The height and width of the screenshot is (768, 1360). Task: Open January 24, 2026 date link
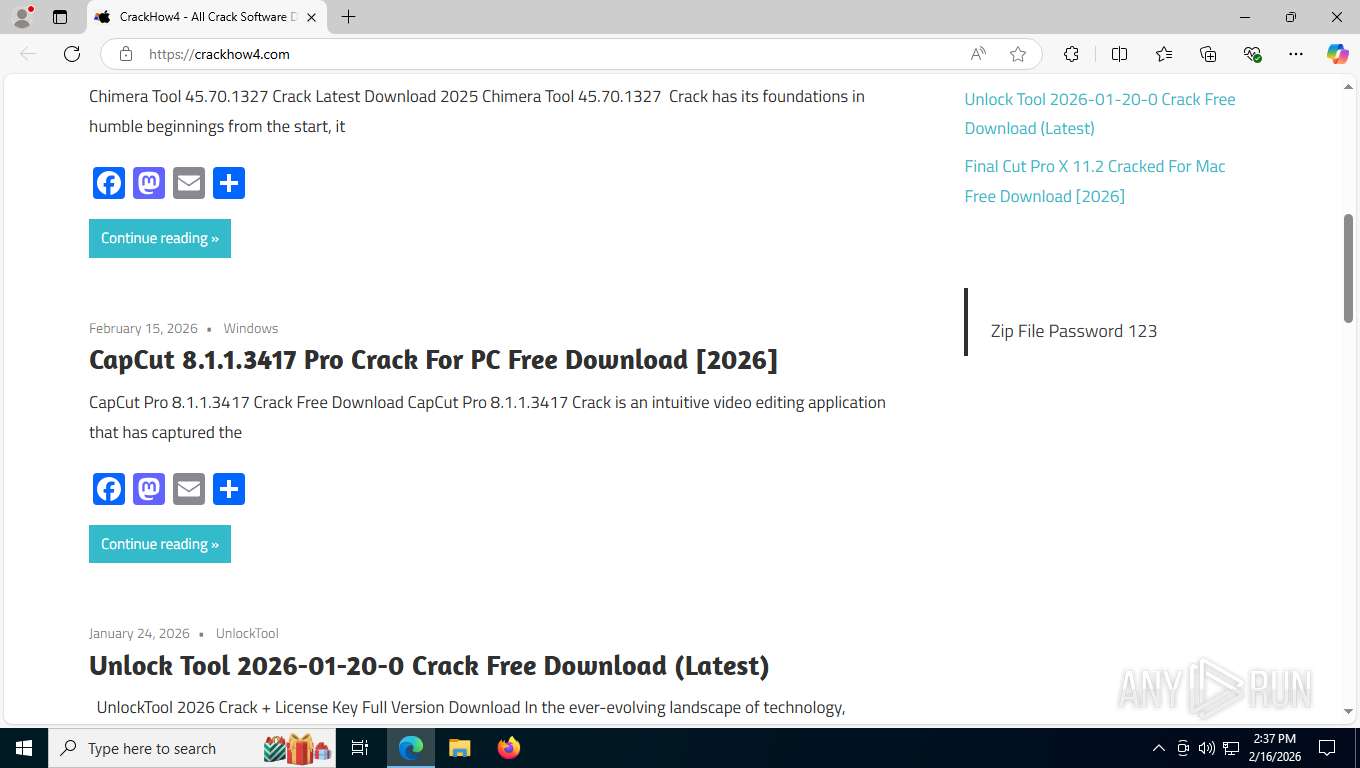139,633
